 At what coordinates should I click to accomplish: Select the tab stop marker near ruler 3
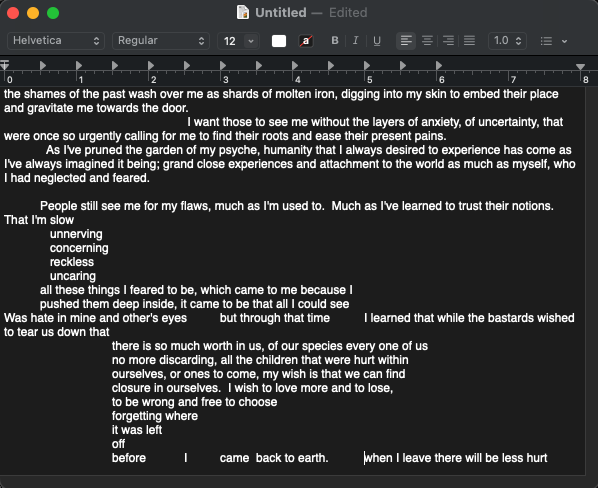(223, 66)
